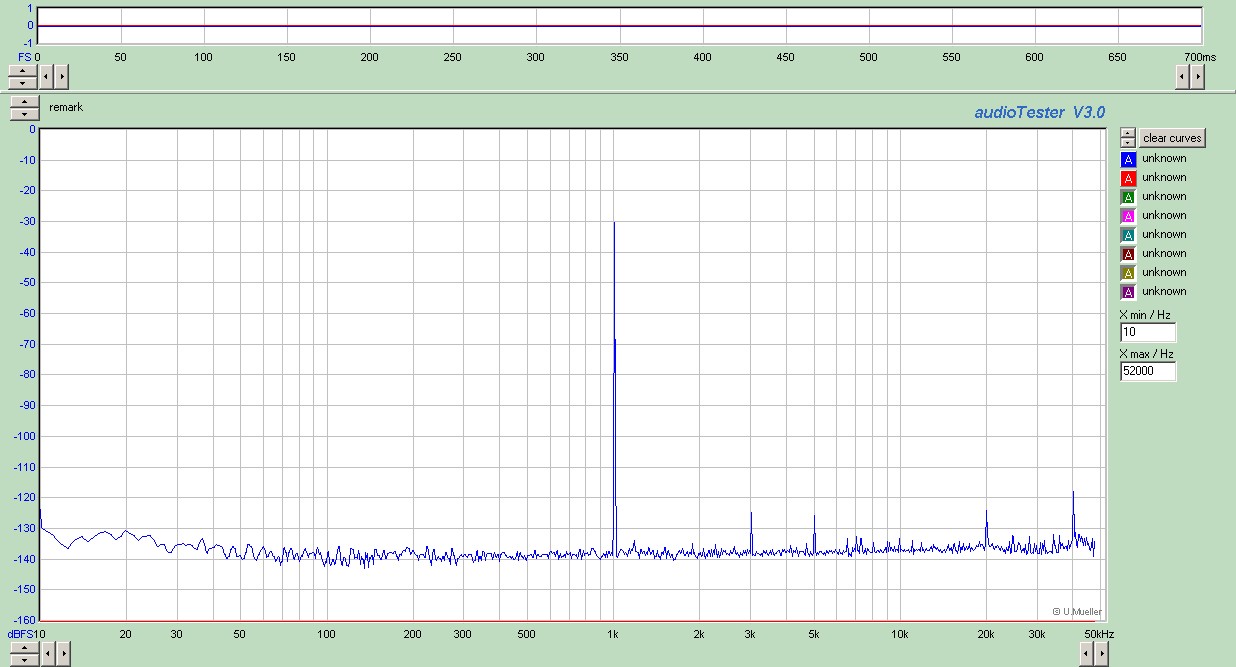This screenshot has height=667, width=1236.
Task: Click the 700ms label on the time axis
Action: (1200, 57)
